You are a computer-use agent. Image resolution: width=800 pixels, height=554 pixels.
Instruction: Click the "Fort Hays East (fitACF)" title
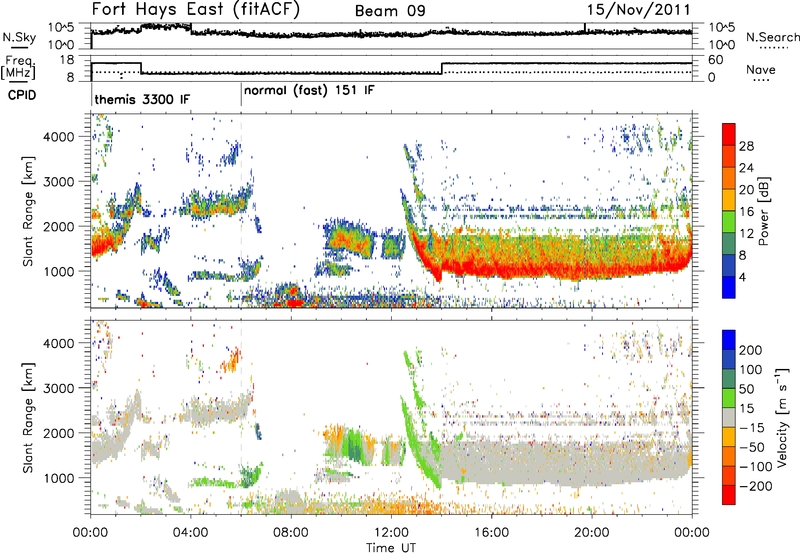click(x=196, y=9)
